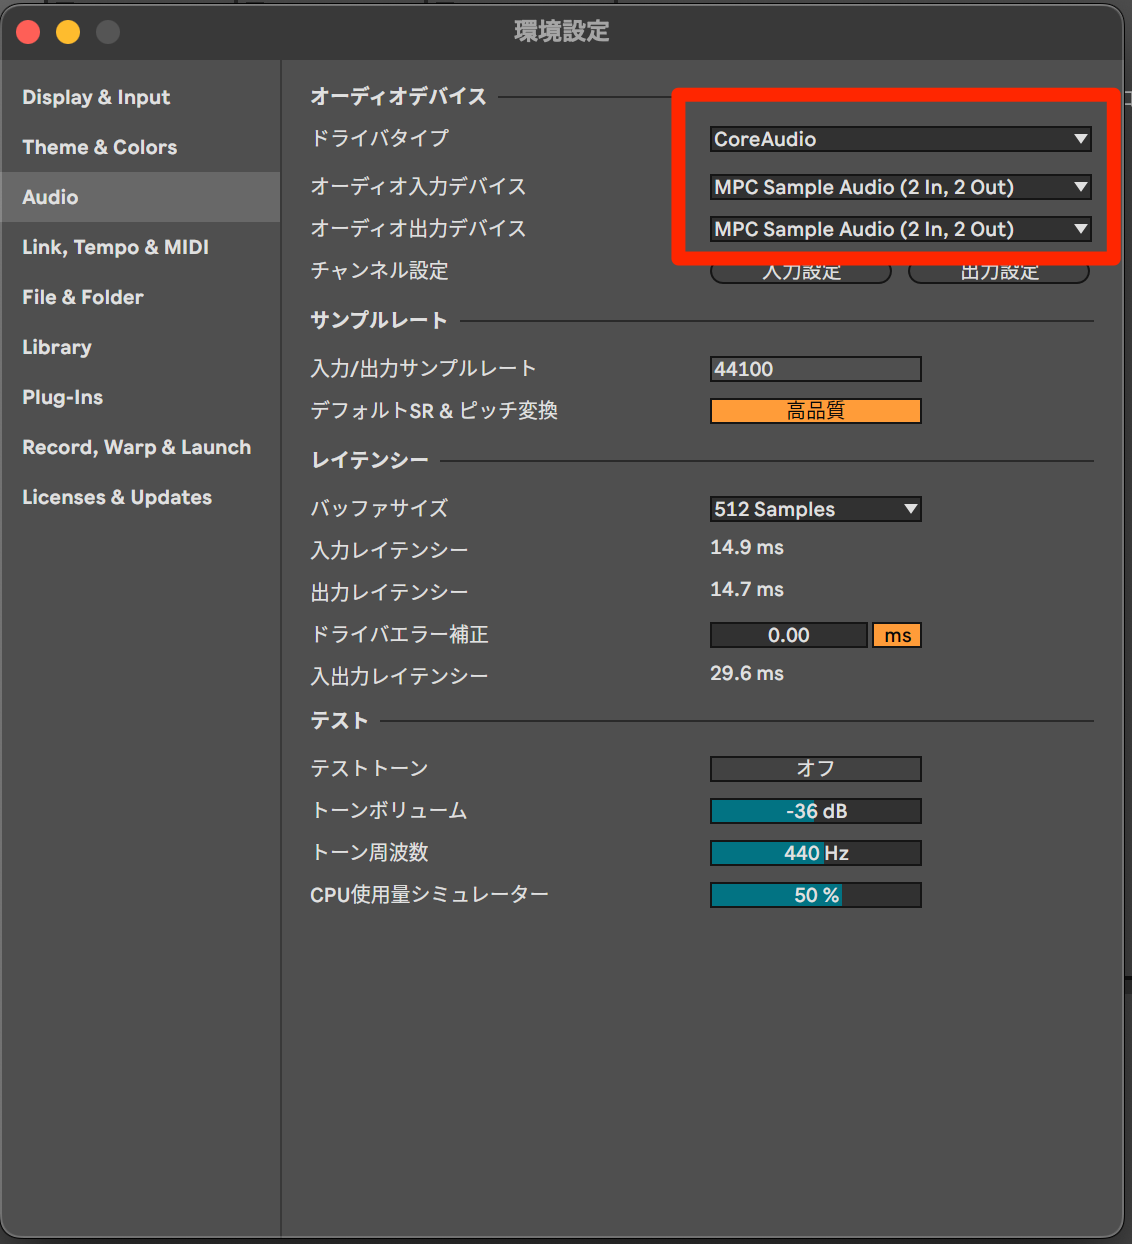Image resolution: width=1132 pixels, height=1244 pixels.
Task: Show the Plug-Ins settings page
Action: click(62, 397)
